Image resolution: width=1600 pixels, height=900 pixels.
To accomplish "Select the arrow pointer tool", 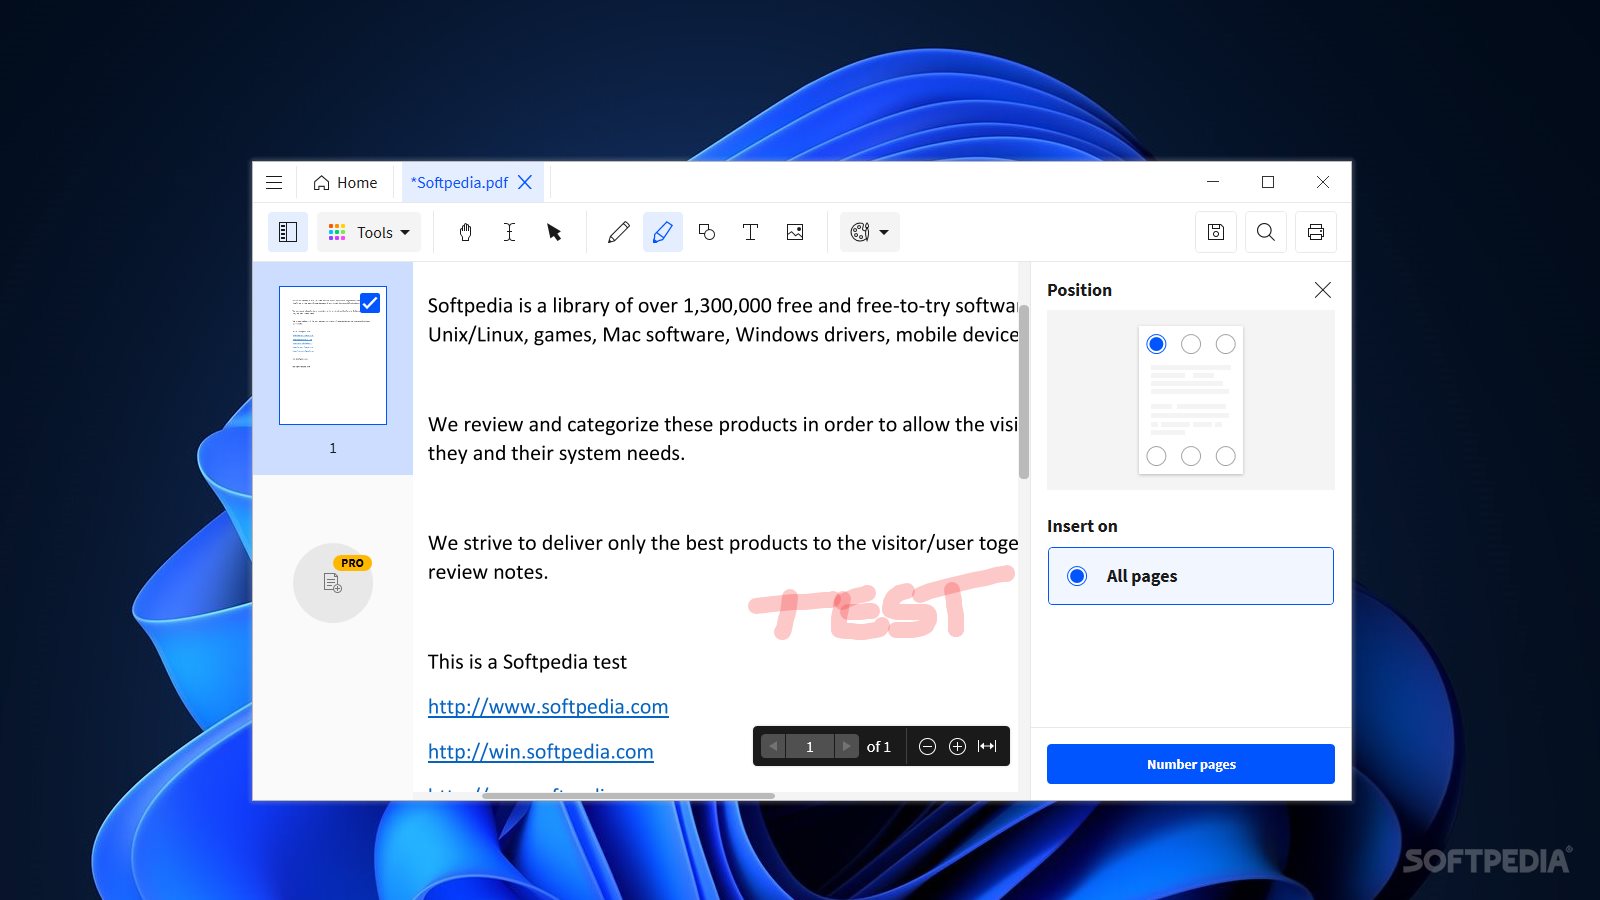I will point(554,232).
